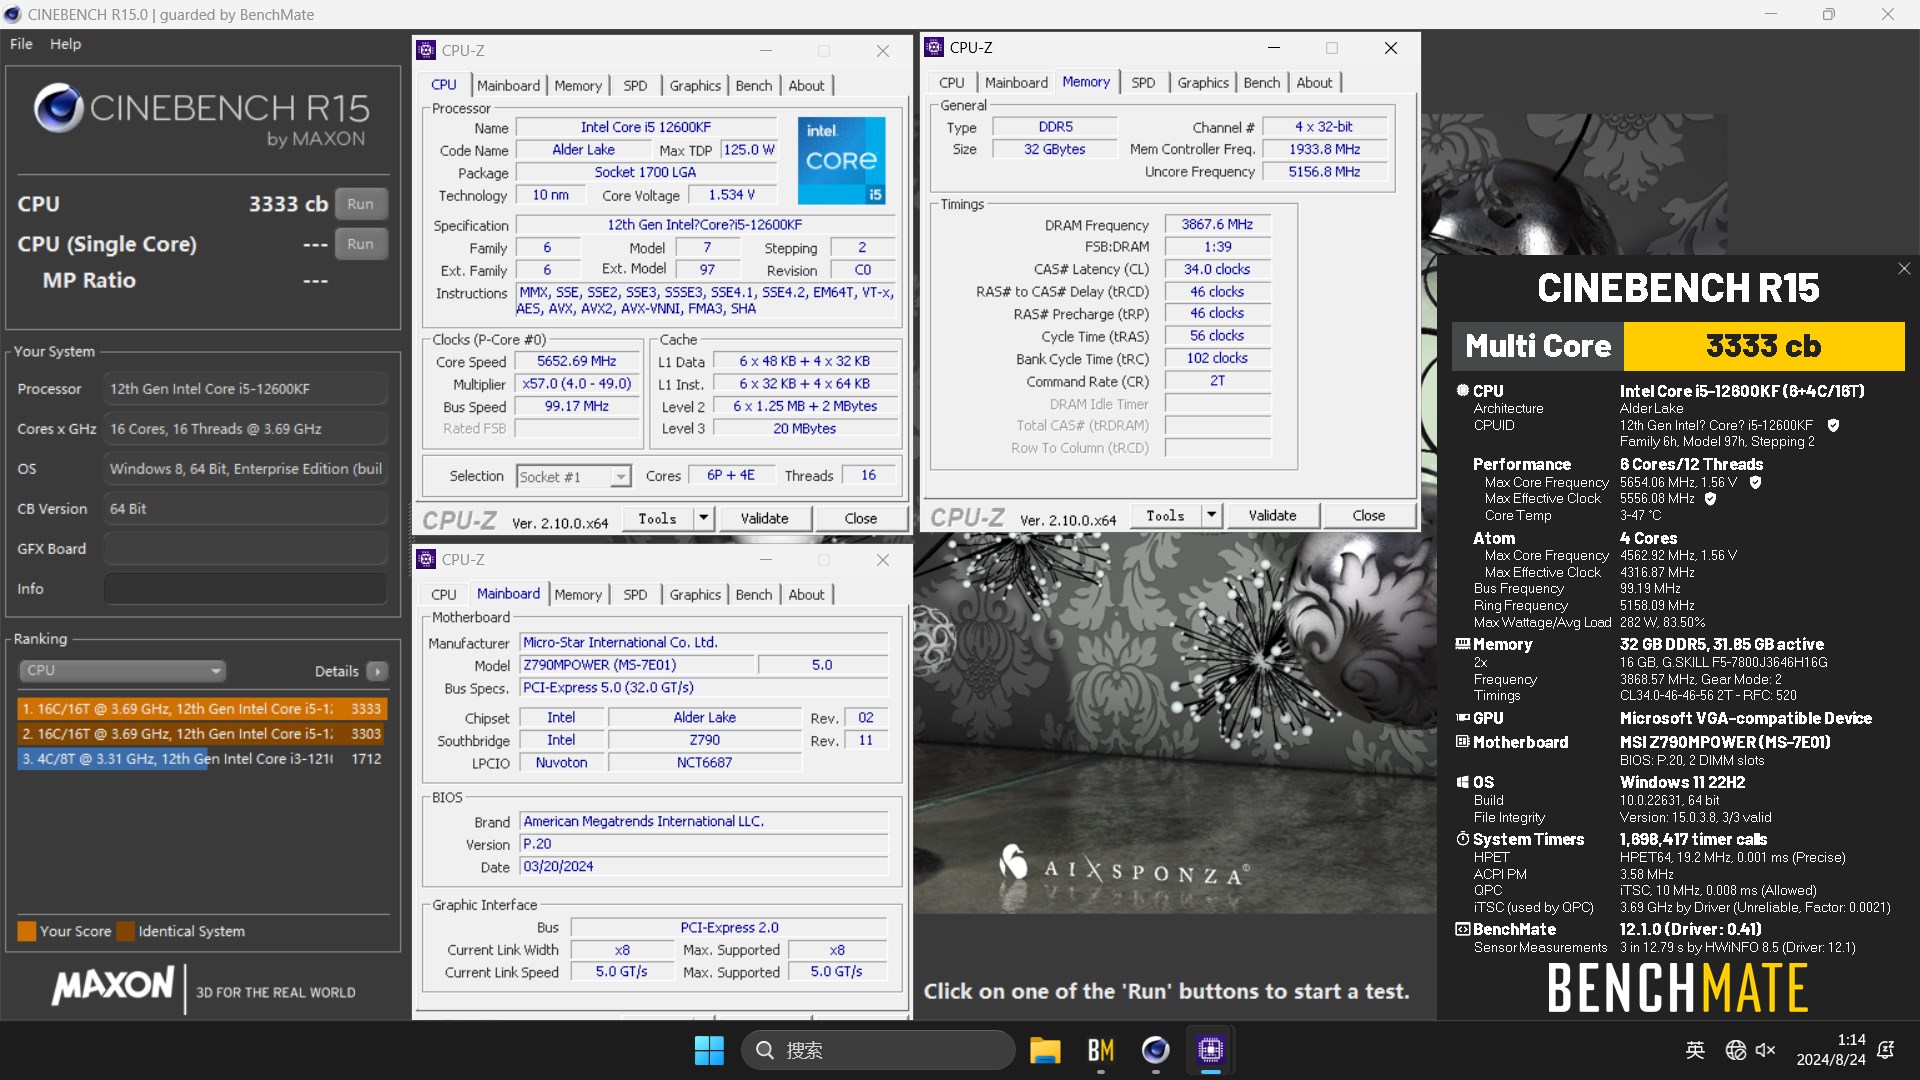This screenshot has height=1080, width=1920.
Task: Switch to Graphics tab in Mainboard window
Action: [695, 595]
